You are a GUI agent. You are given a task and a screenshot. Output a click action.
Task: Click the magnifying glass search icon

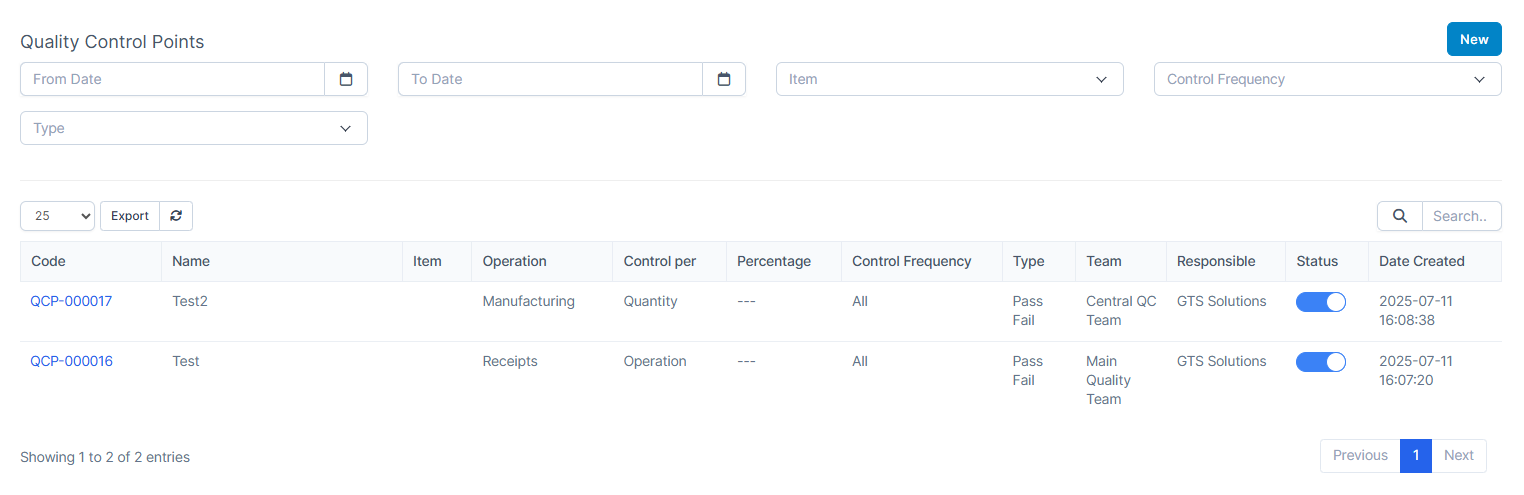pos(1400,216)
